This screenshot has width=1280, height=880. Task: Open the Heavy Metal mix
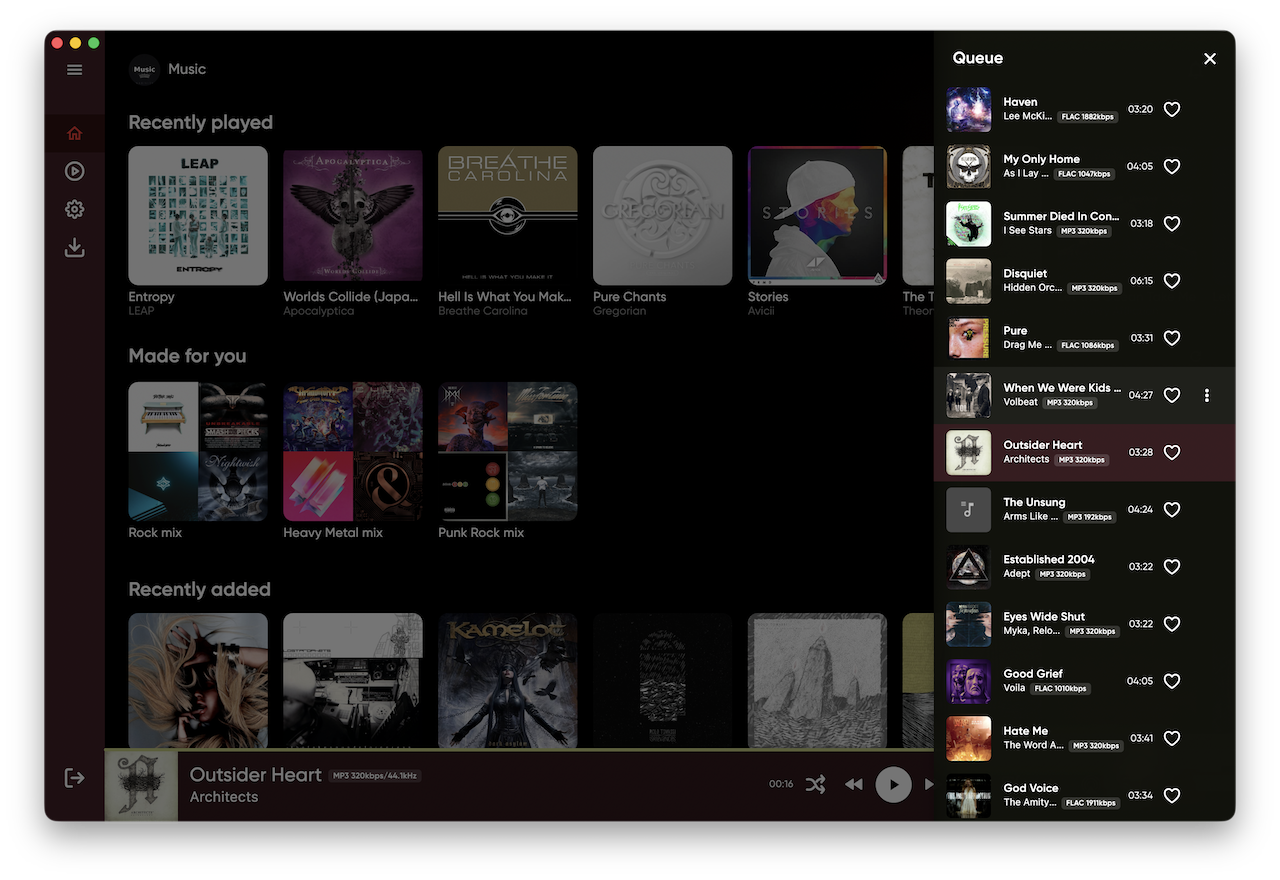click(353, 461)
